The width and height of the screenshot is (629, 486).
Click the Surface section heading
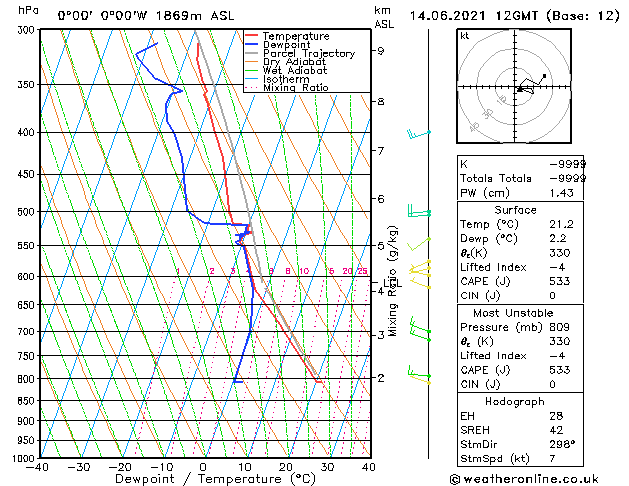pyautogui.click(x=515, y=210)
